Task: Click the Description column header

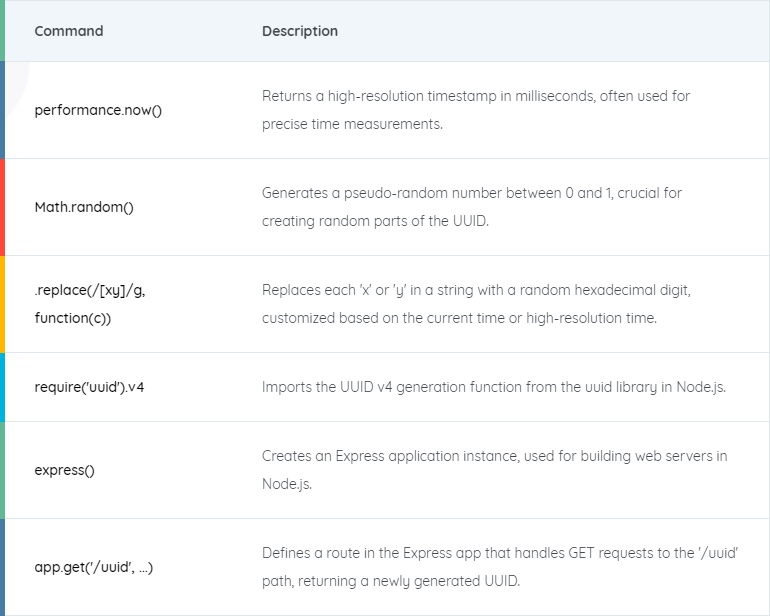Action: click(x=300, y=31)
